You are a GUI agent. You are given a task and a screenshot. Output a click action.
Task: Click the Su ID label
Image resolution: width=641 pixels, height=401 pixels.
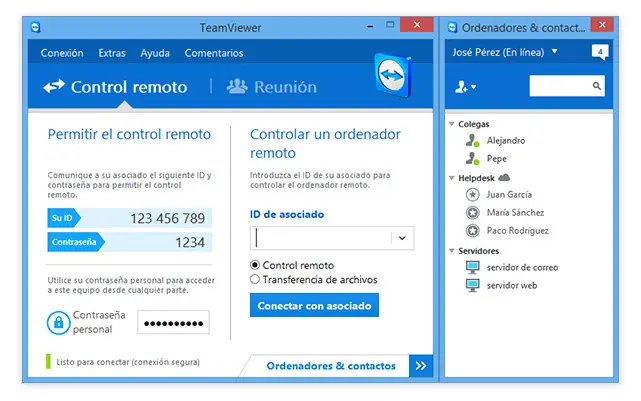tap(64, 218)
